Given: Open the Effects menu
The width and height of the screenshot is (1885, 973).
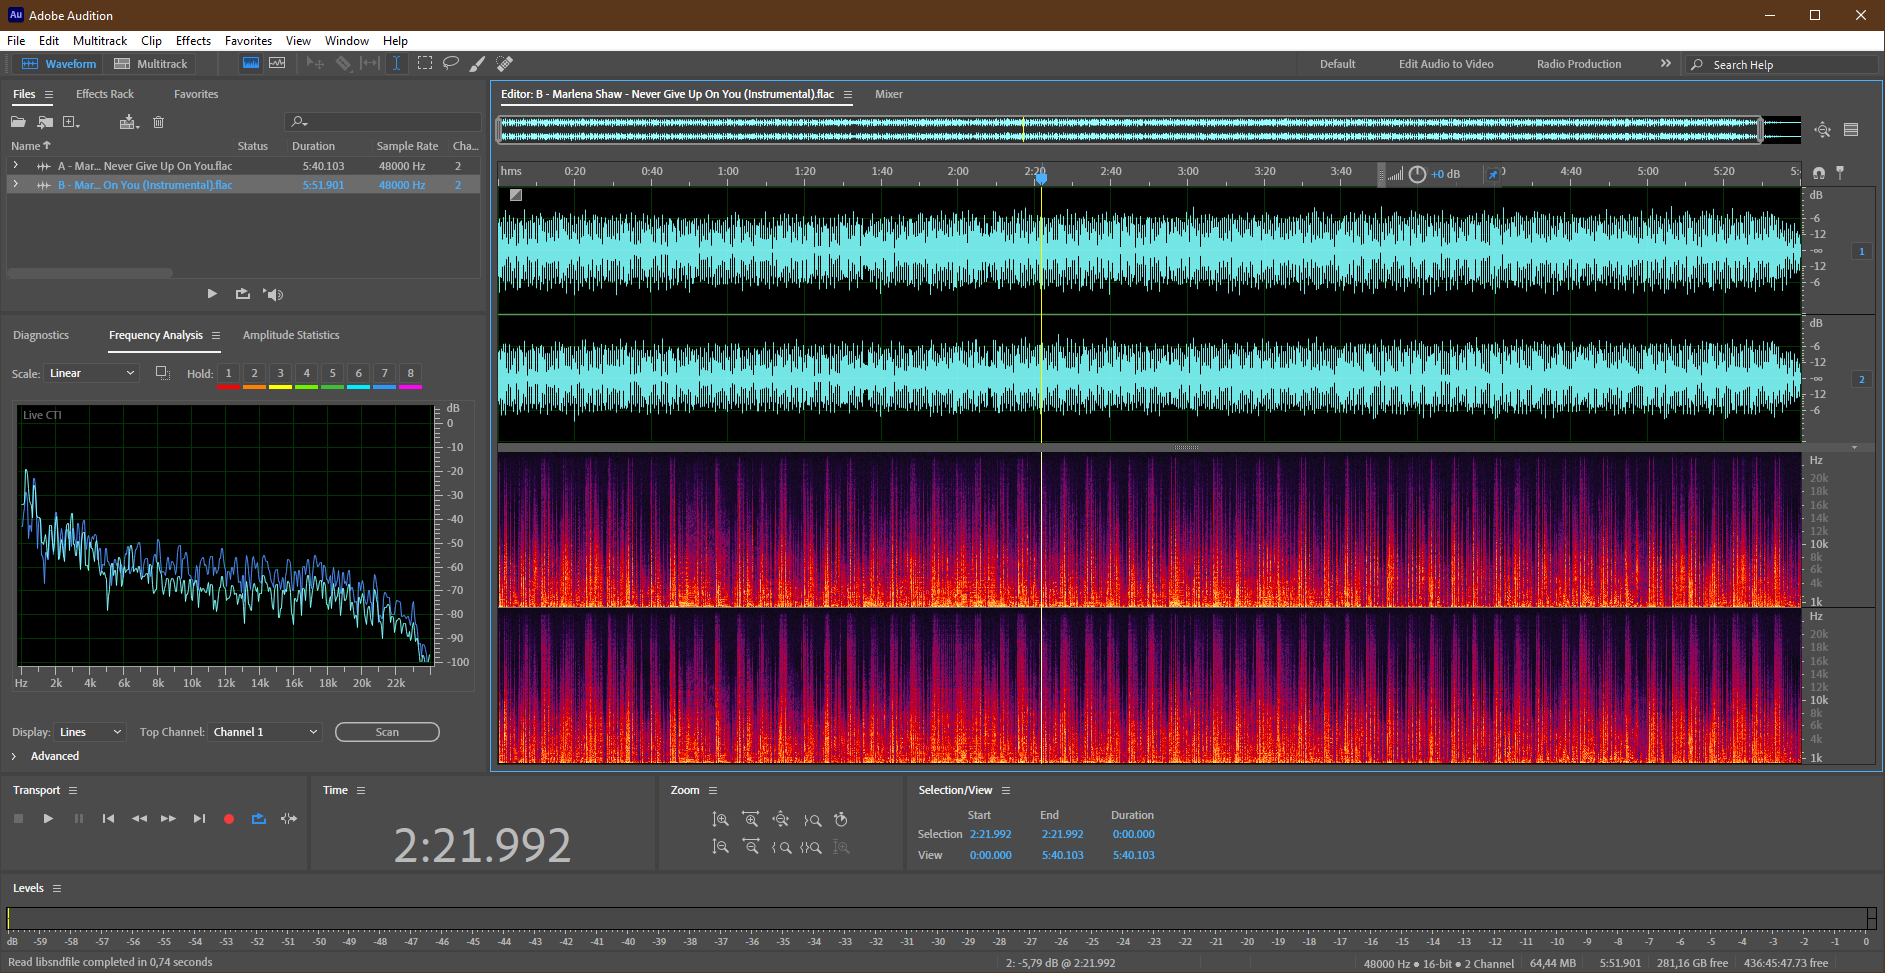Looking at the screenshot, I should pyautogui.click(x=193, y=41).
